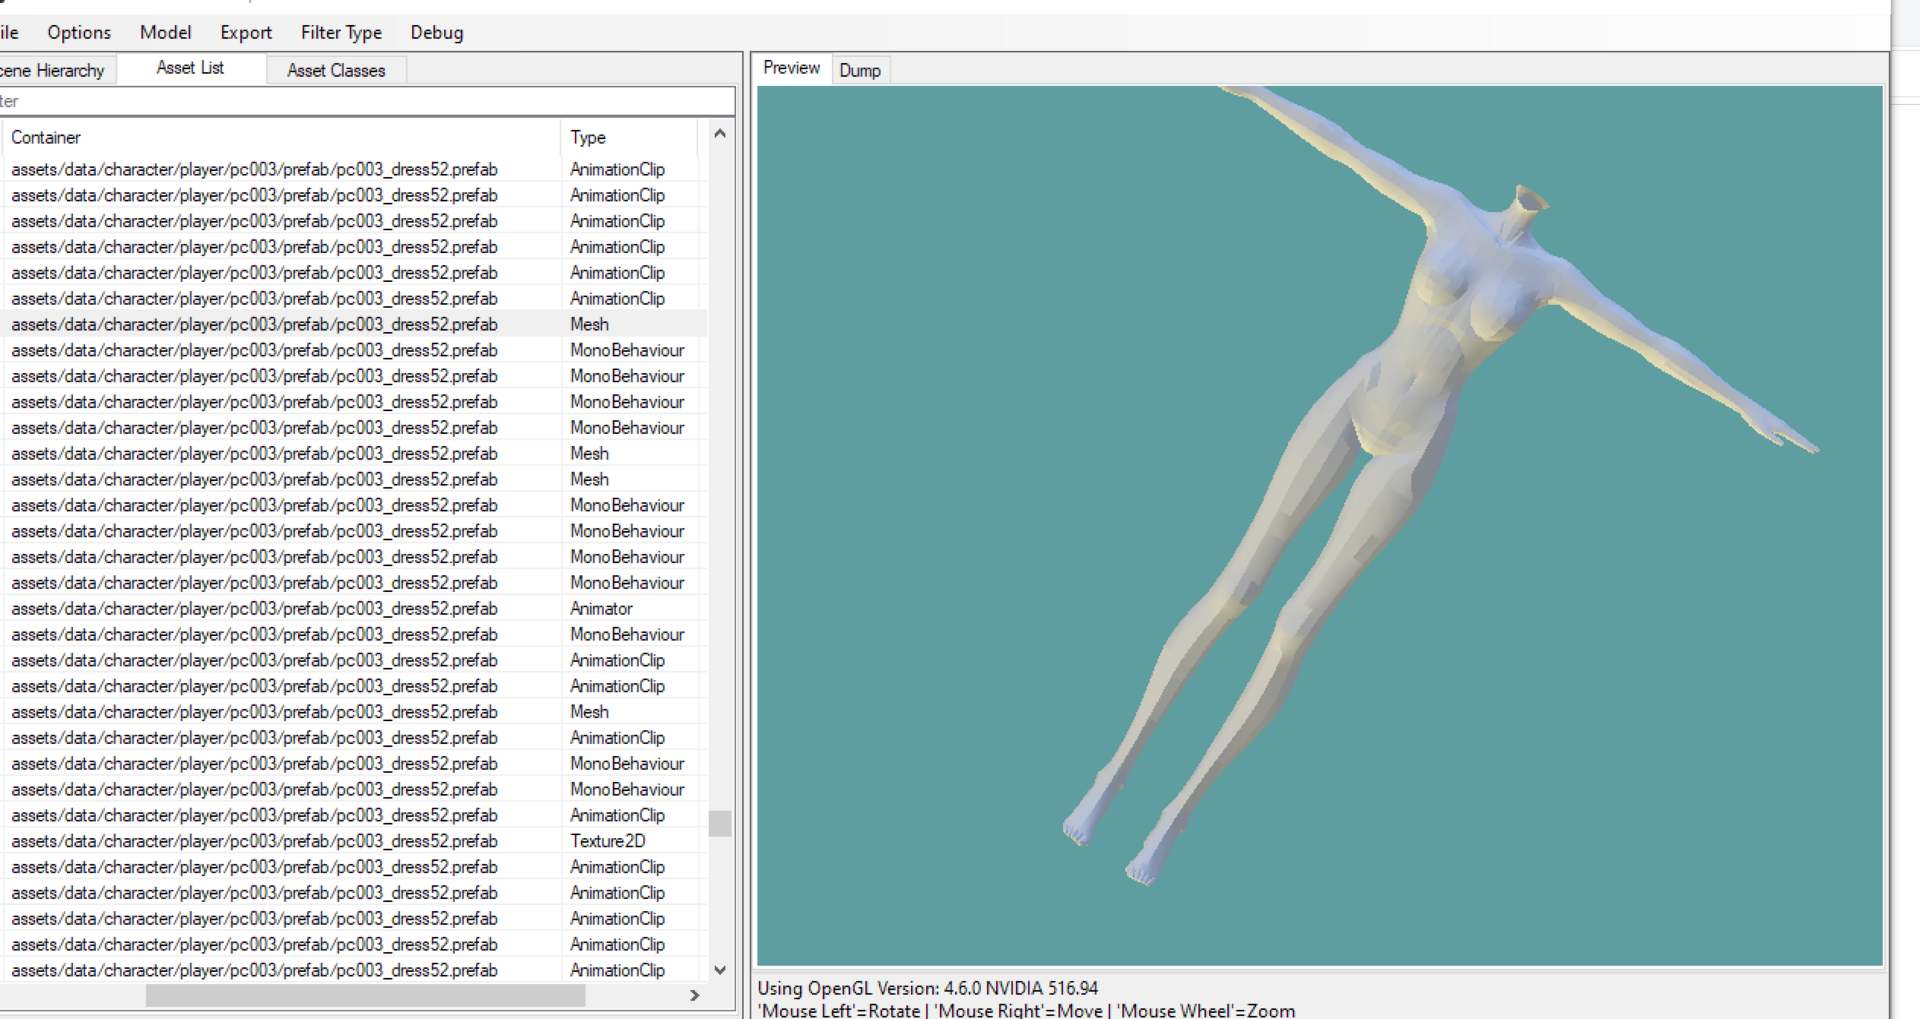Click the OpenGL version status text
The width and height of the screenshot is (1920, 1019).
click(928, 988)
